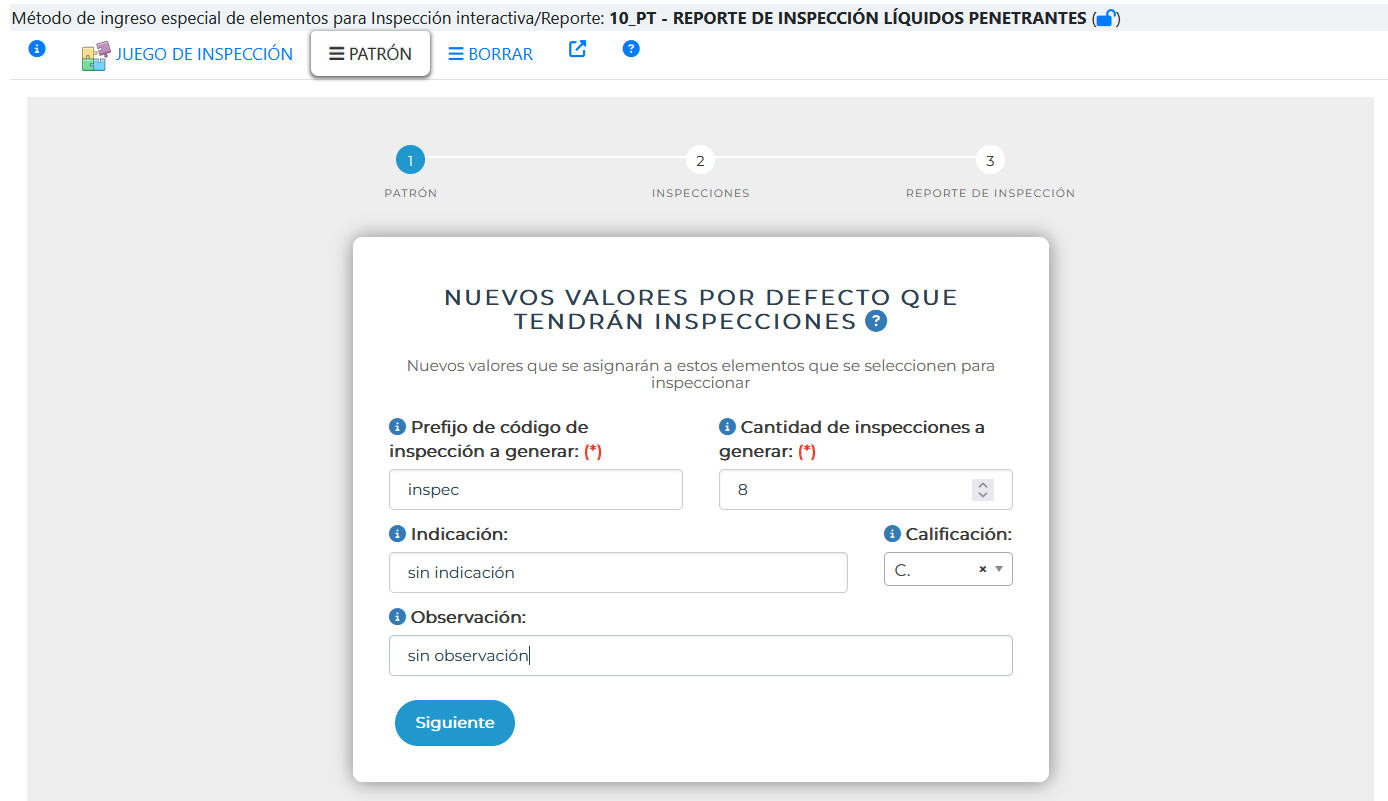Click the blue info icon in the toolbar
The image size is (1388, 801).
pos(37,49)
